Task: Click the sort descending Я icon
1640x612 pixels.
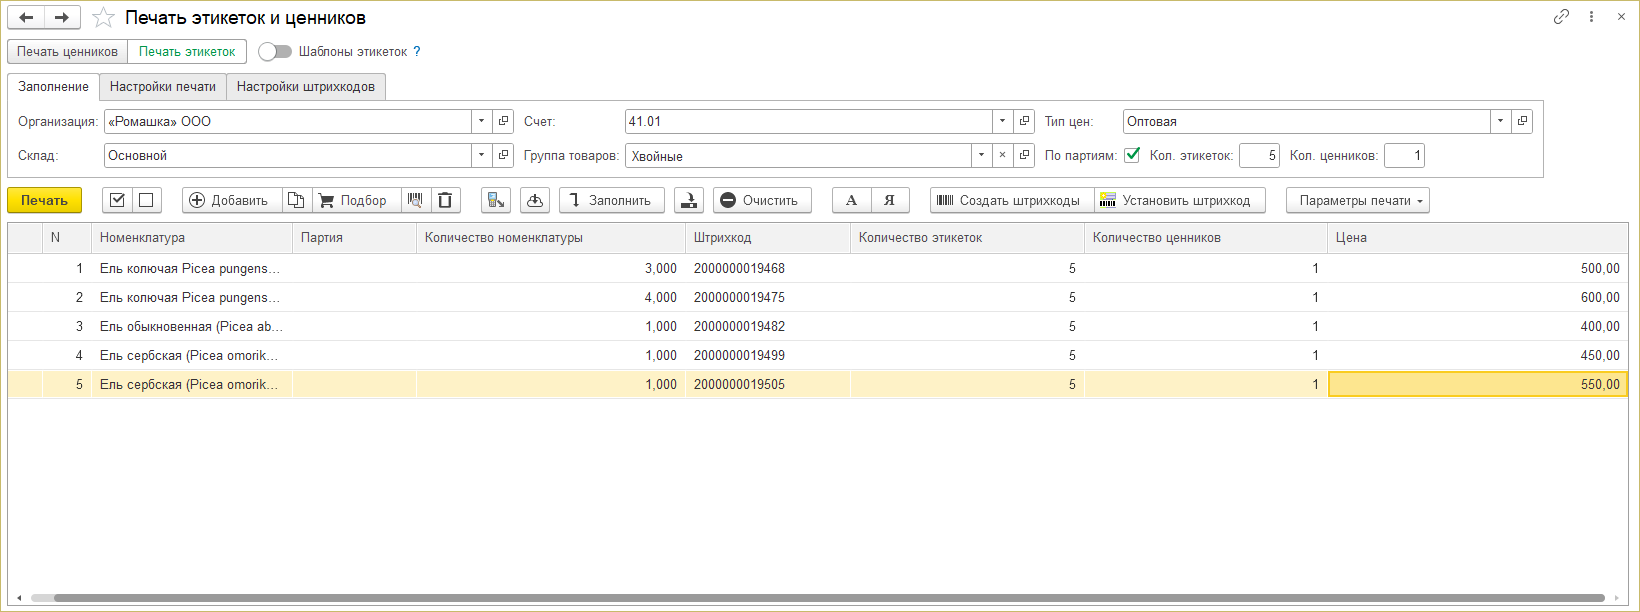Action: pyautogui.click(x=889, y=200)
